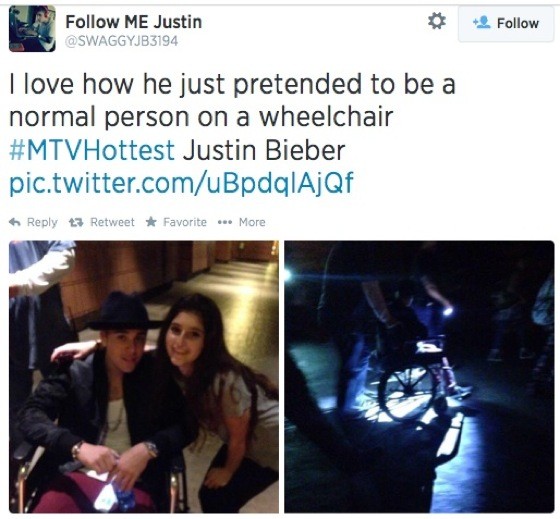Open the pic.twitter.com/uBpdqlAjQf link
Viewport: 560px width, 519px height.
(x=181, y=183)
